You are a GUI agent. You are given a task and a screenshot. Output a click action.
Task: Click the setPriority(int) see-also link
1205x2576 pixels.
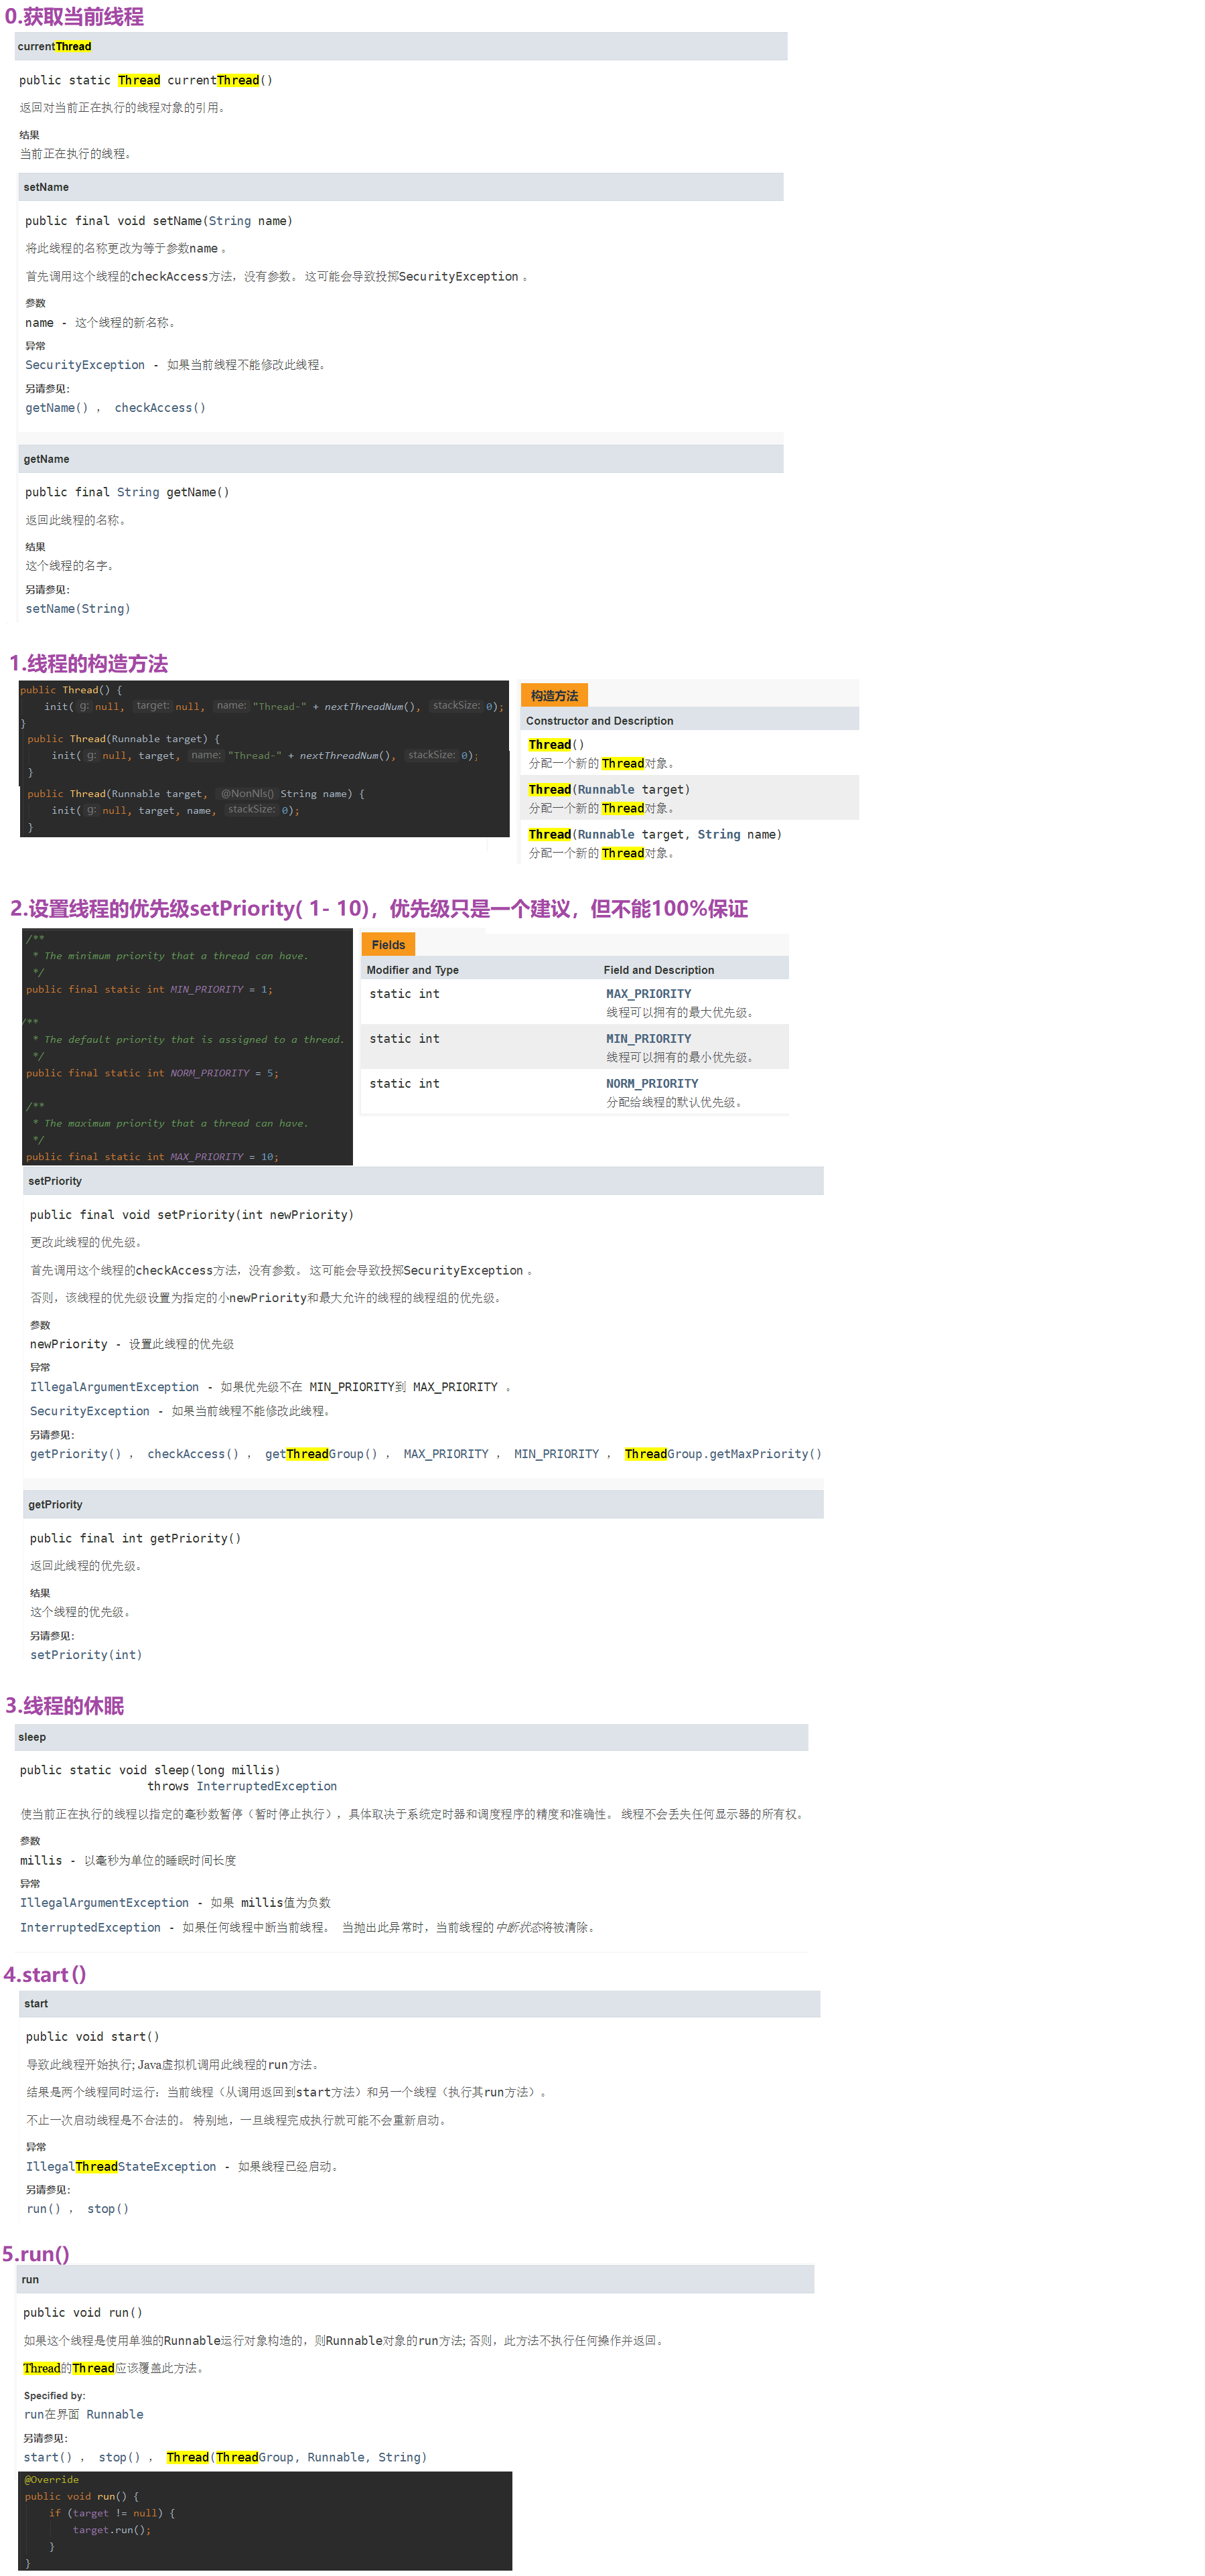click(x=86, y=1656)
